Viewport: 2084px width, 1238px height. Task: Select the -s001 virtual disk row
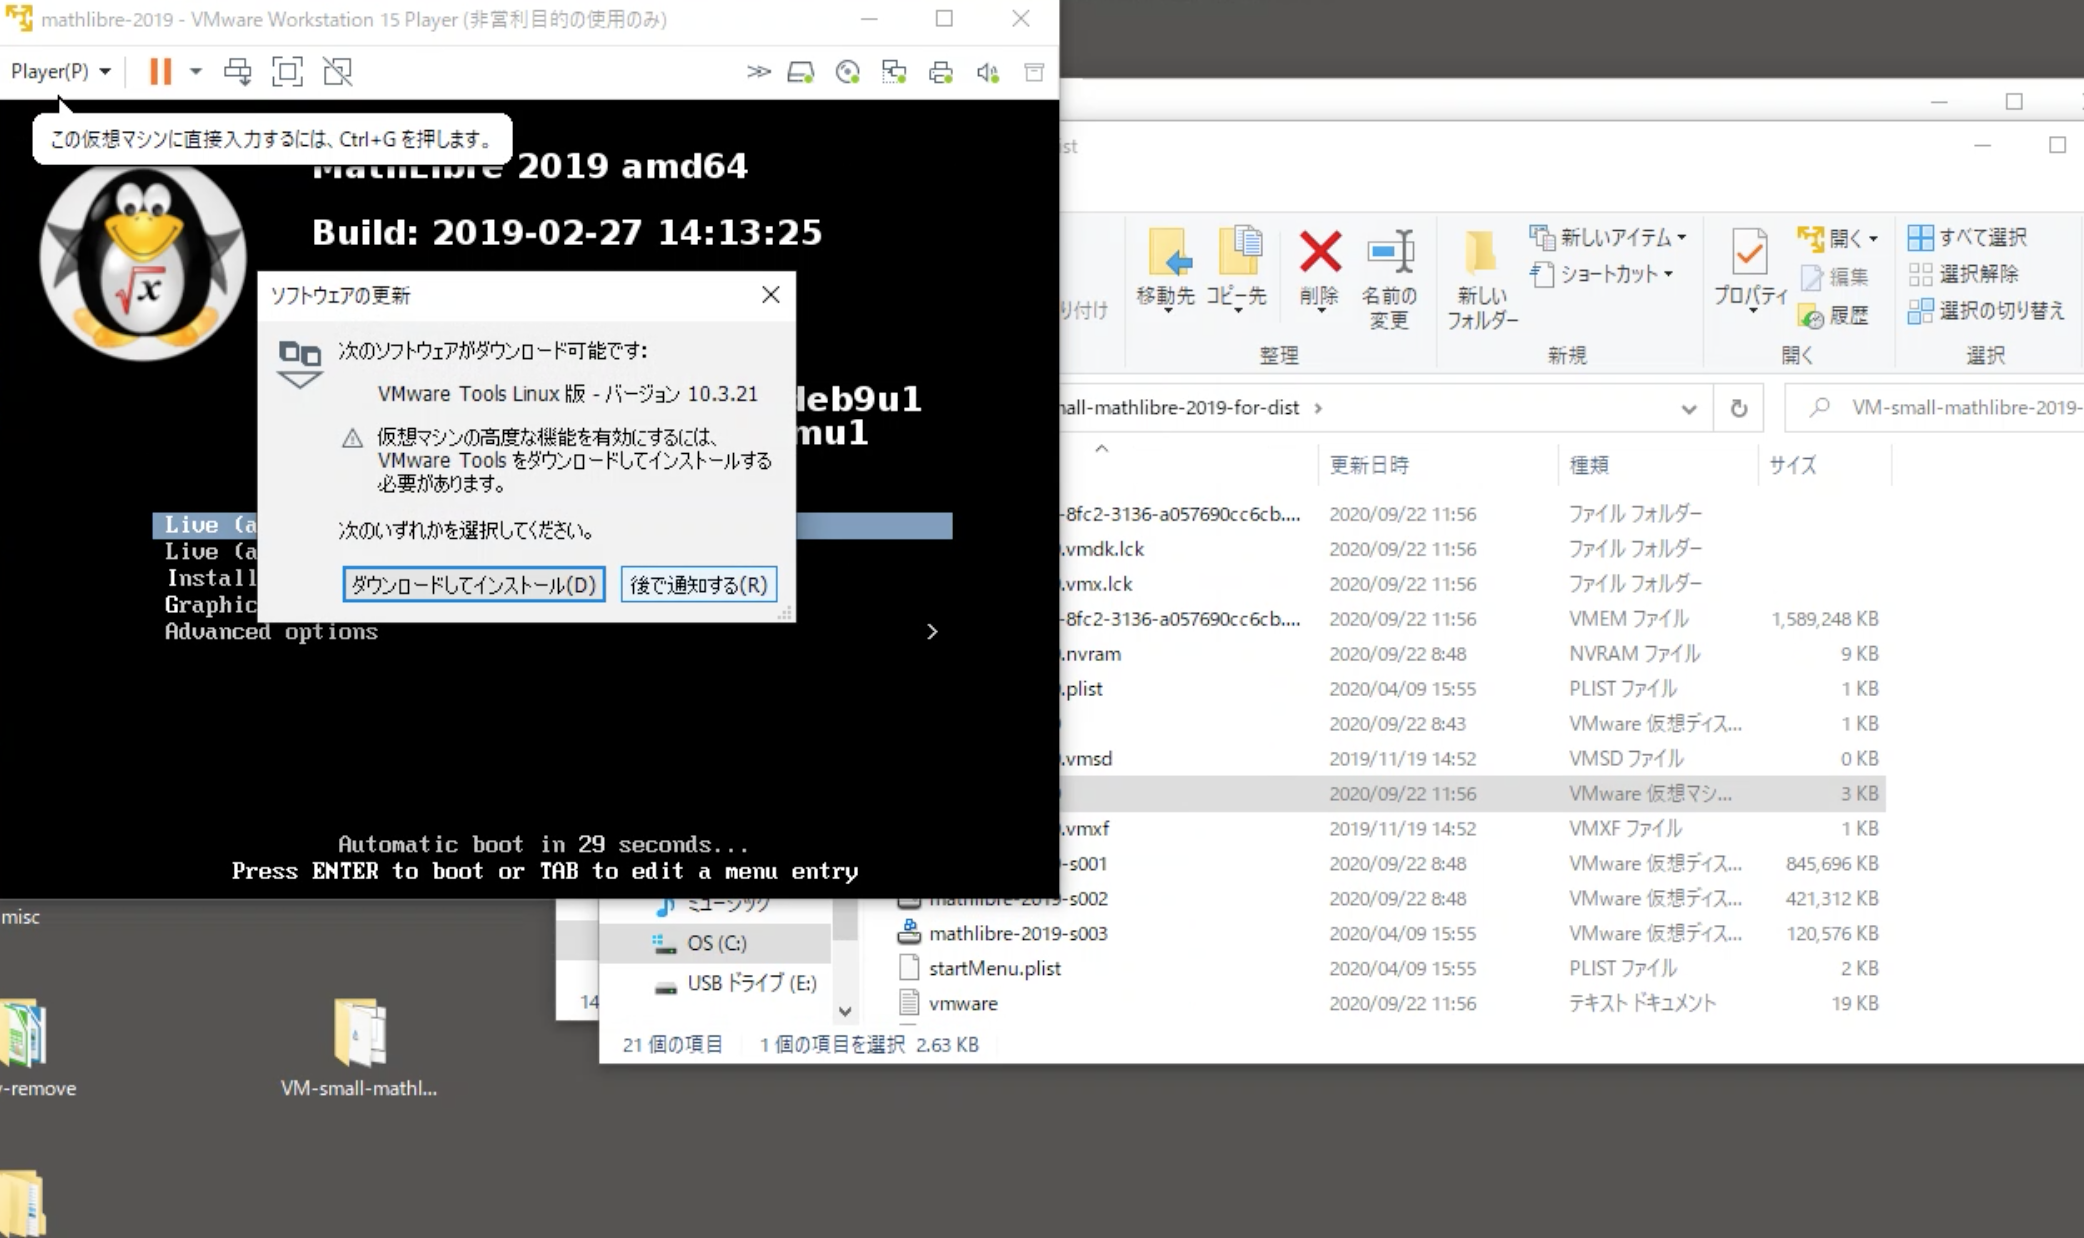pyautogui.click(x=1473, y=864)
